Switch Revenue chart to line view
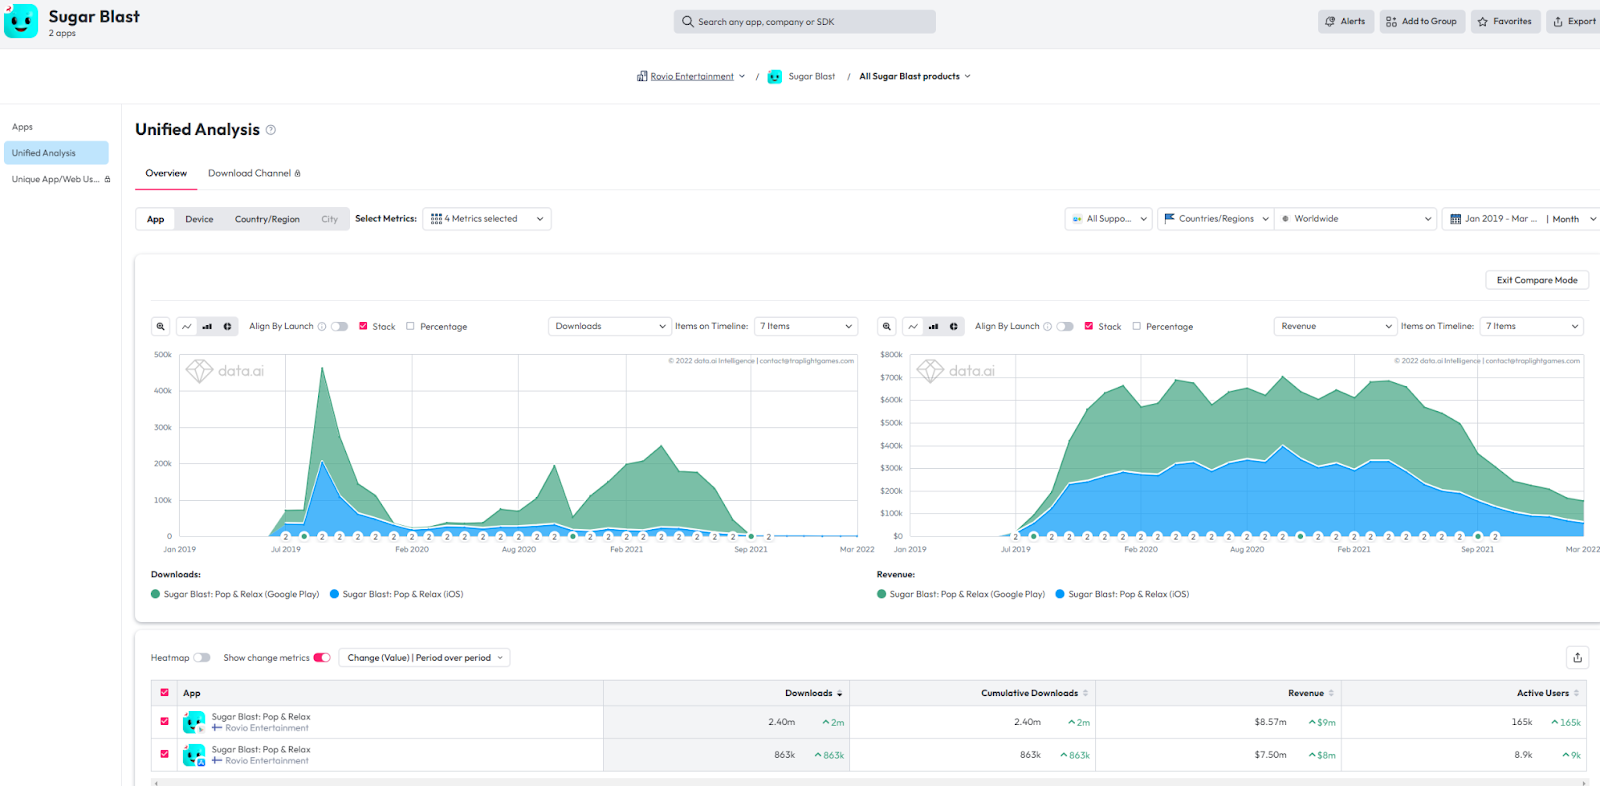1600x786 pixels. coord(913,326)
